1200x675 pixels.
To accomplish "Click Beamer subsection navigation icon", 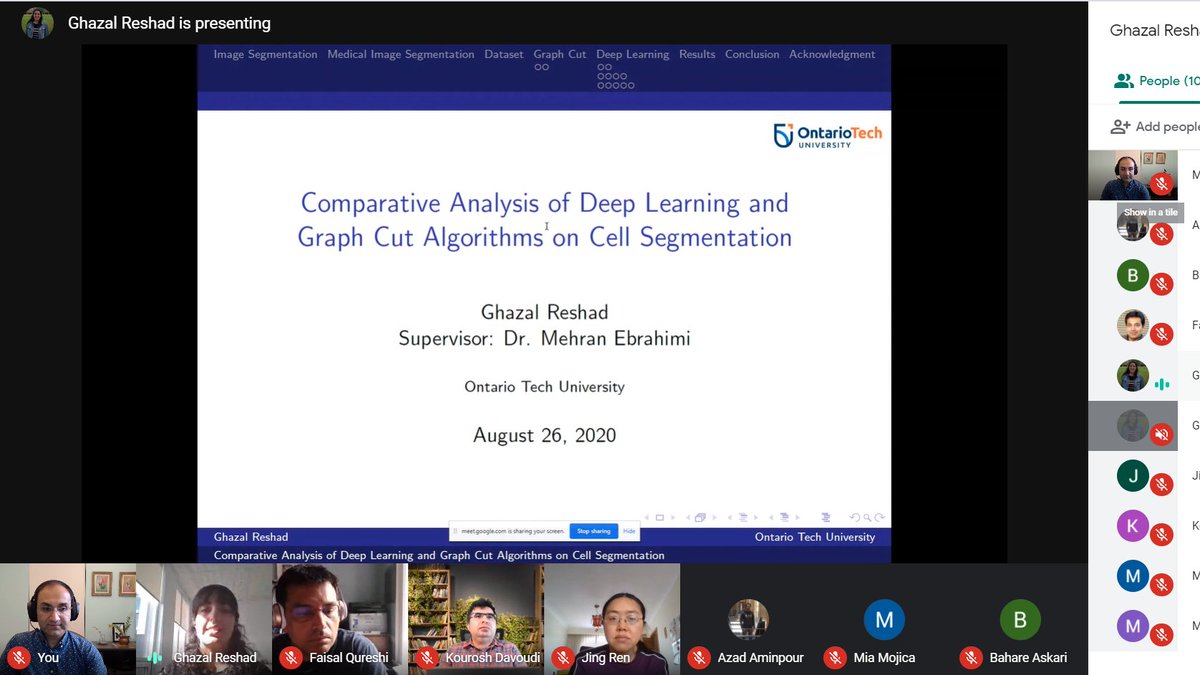I will pos(743,517).
